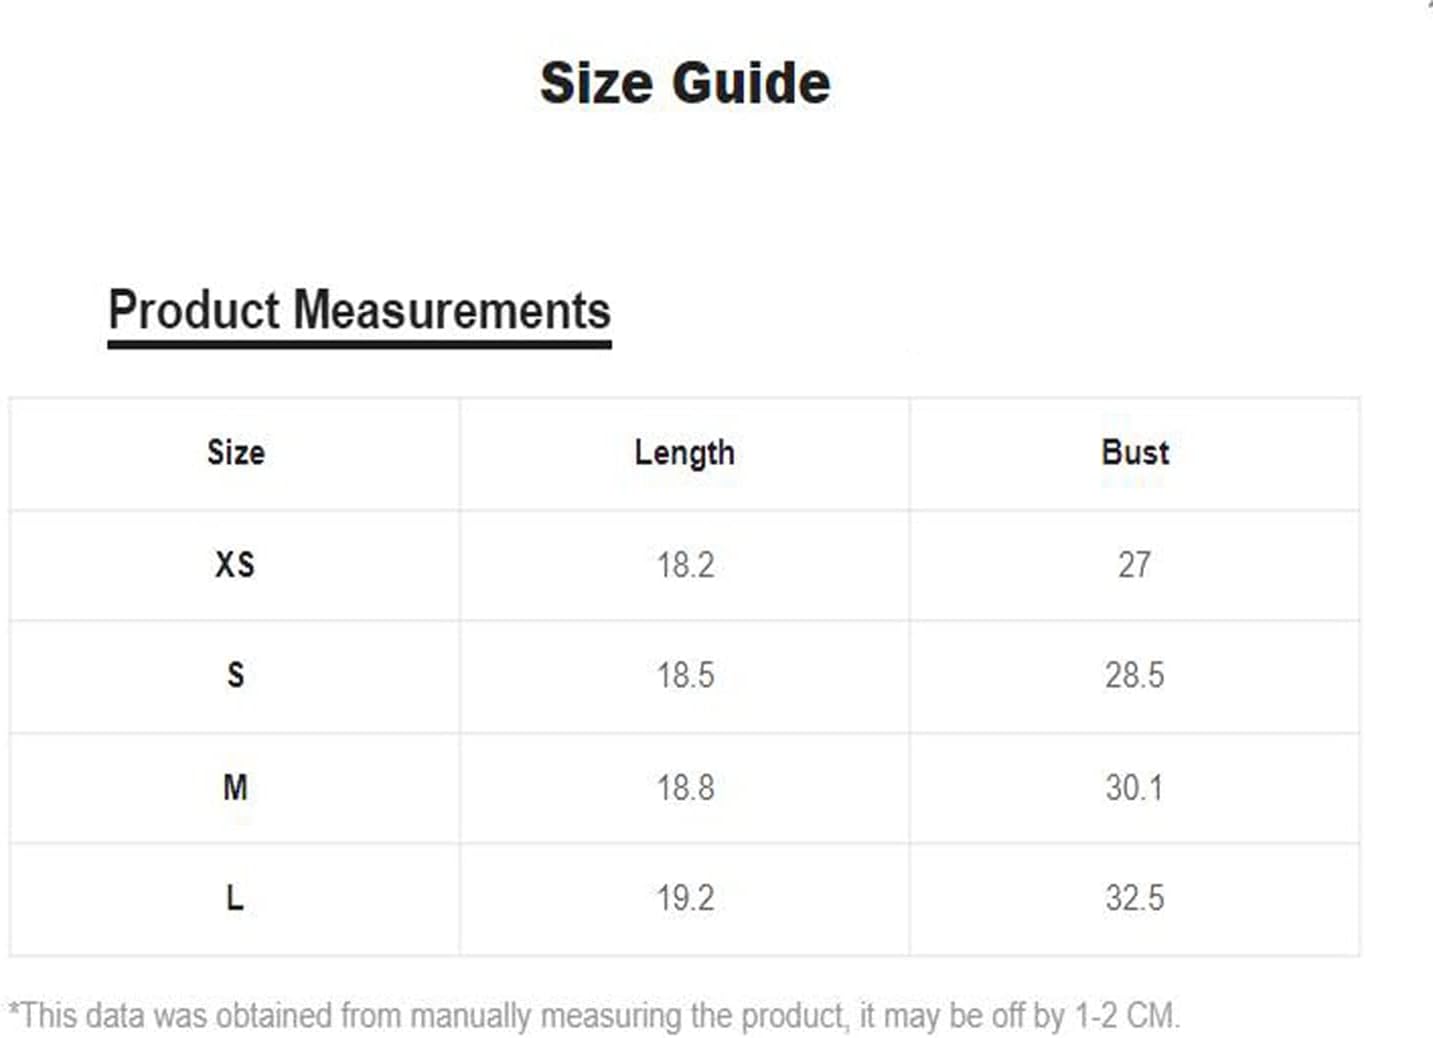Click the XS length value 18.2
This screenshot has width=1433, height=1038.
pyautogui.click(x=685, y=565)
